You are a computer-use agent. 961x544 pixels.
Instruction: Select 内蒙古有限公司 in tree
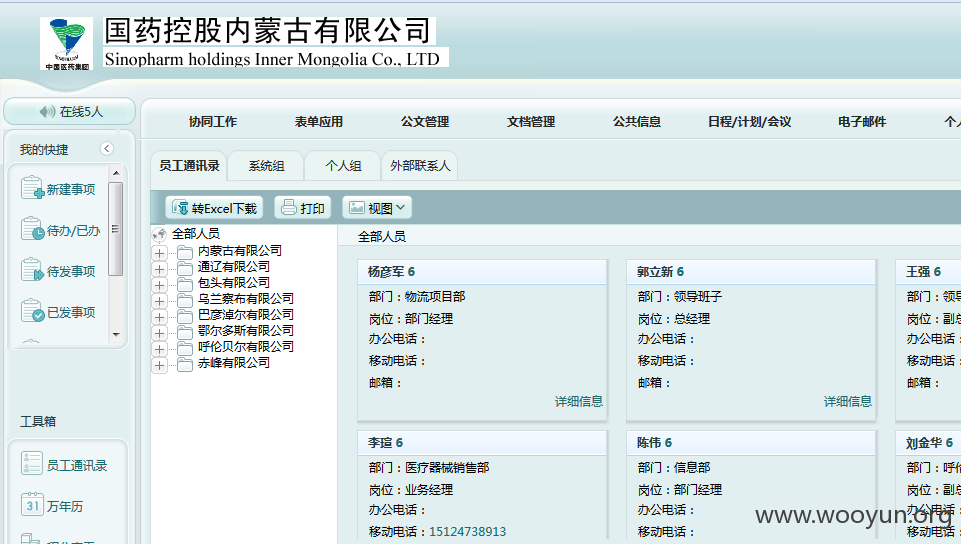pos(240,251)
